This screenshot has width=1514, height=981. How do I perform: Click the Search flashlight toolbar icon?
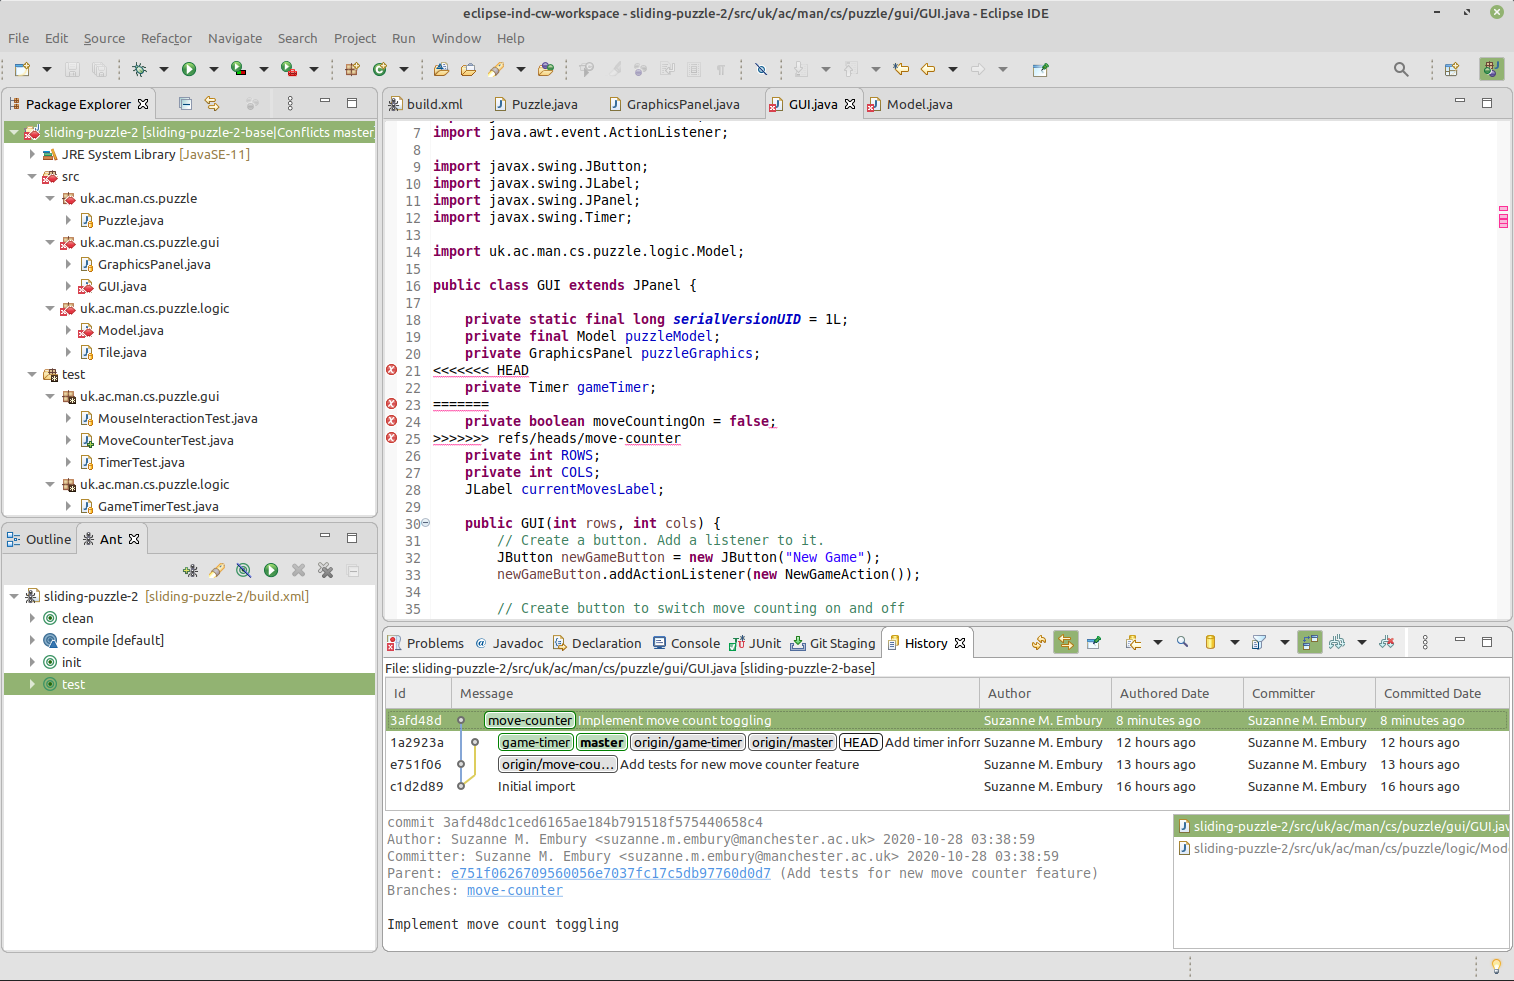[x=496, y=69]
